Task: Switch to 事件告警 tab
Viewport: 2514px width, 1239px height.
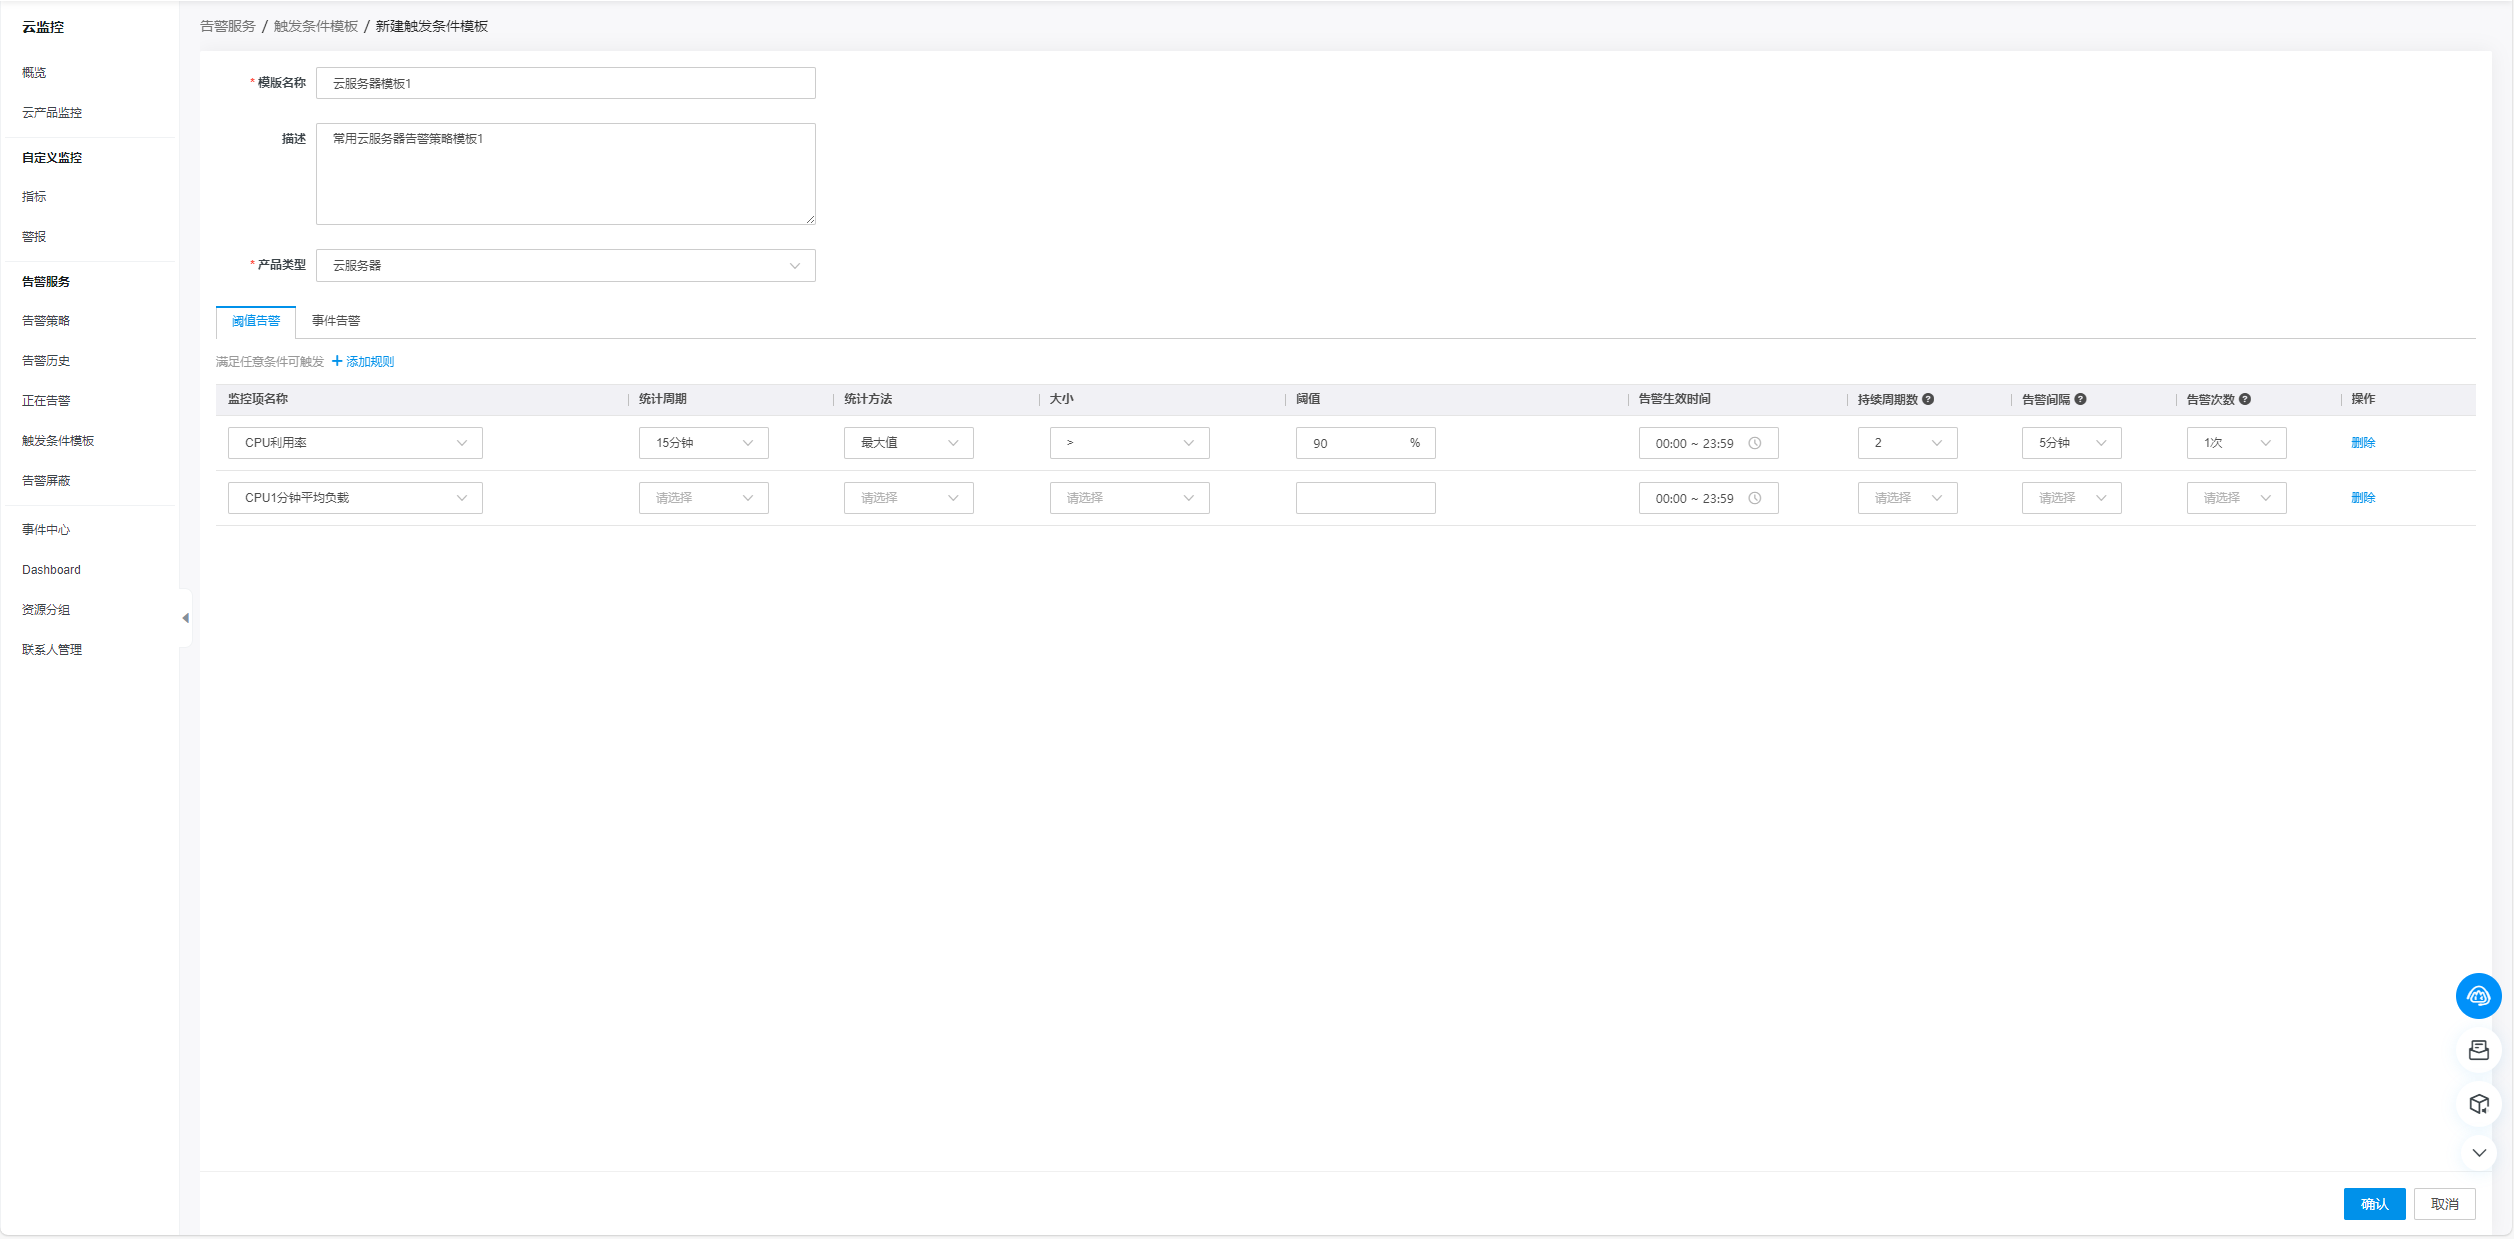Action: coord(336,321)
